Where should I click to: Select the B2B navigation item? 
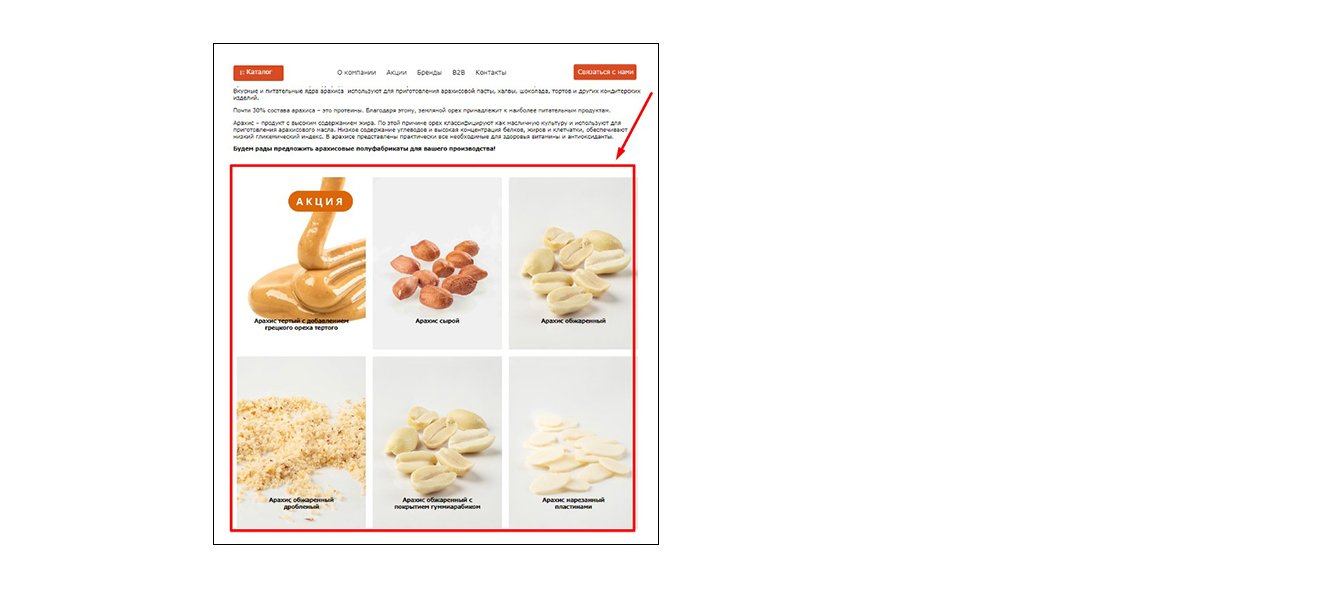[458, 72]
